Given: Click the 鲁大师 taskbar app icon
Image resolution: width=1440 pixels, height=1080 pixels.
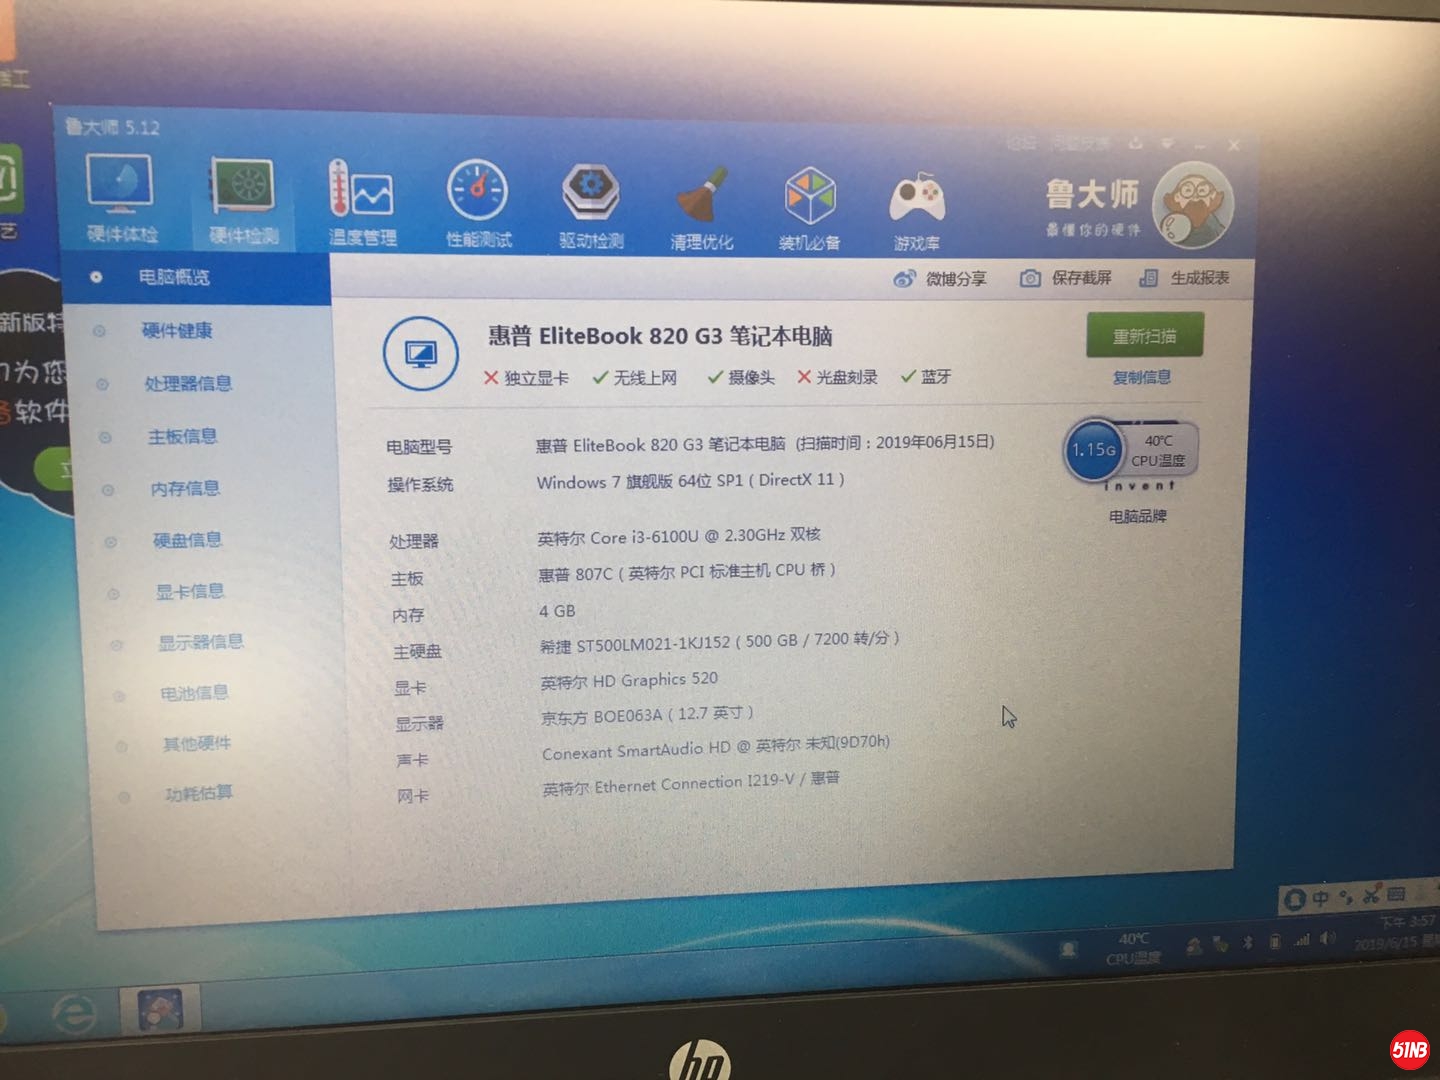Looking at the screenshot, I should pos(160,1010).
